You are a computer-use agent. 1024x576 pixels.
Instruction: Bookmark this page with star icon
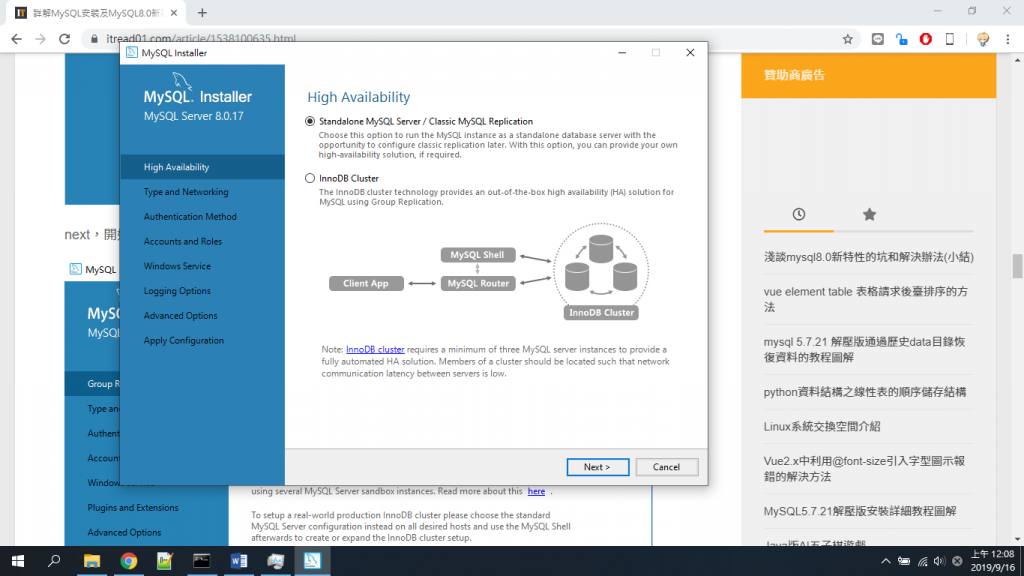pyautogui.click(x=848, y=39)
